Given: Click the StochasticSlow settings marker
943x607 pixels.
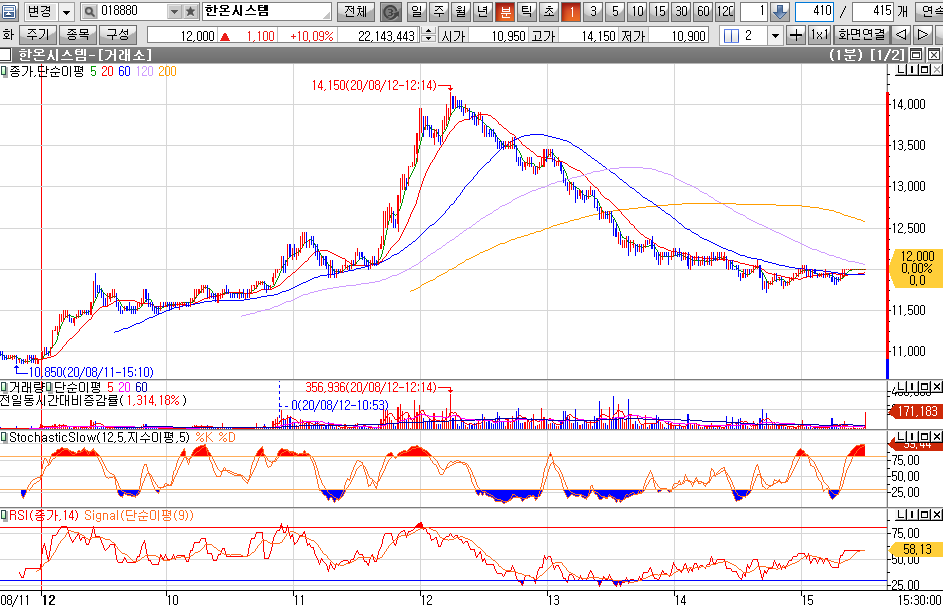Looking at the screenshot, I should click(4, 437).
